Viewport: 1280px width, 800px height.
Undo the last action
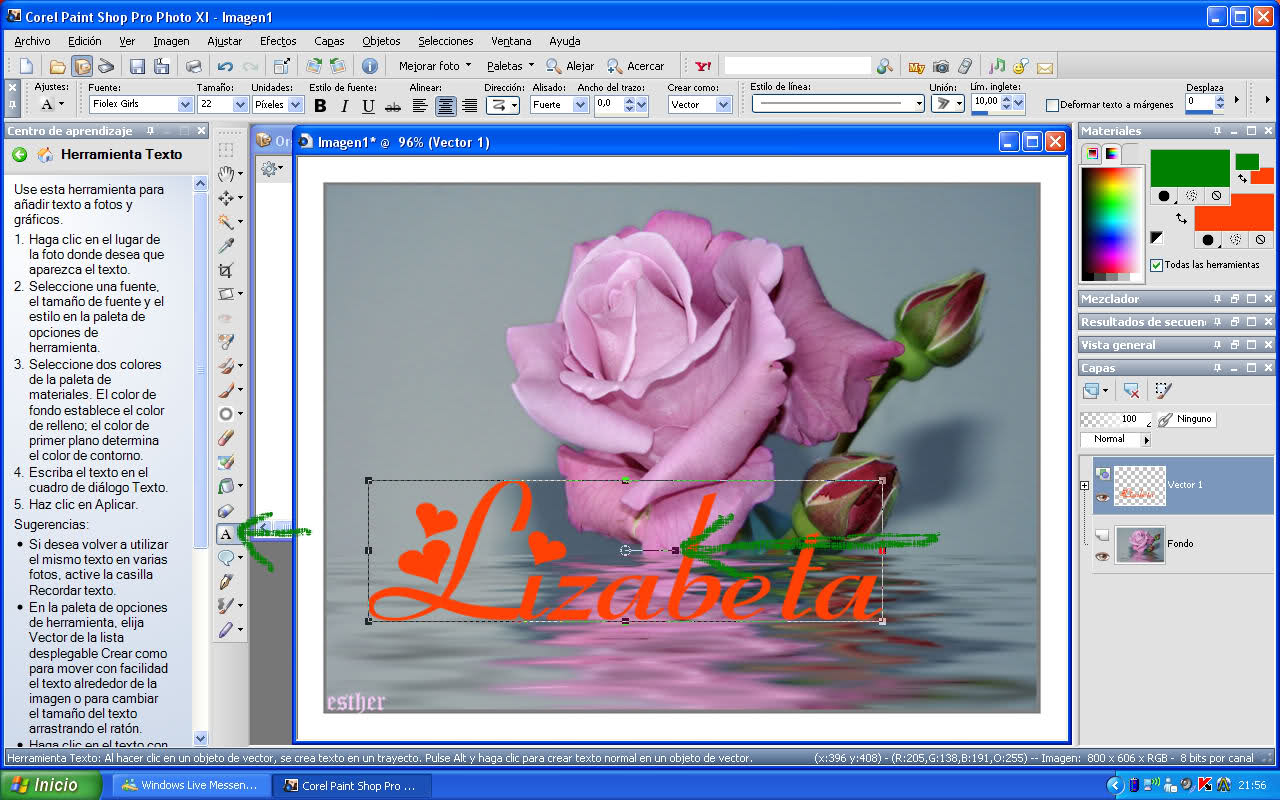(225, 66)
